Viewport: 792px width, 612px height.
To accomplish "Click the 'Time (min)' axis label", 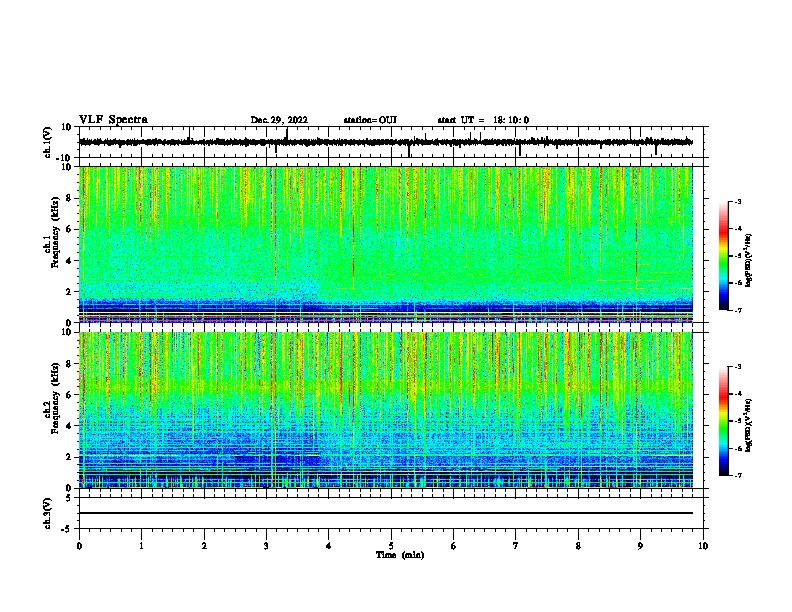I will (x=400, y=555).
